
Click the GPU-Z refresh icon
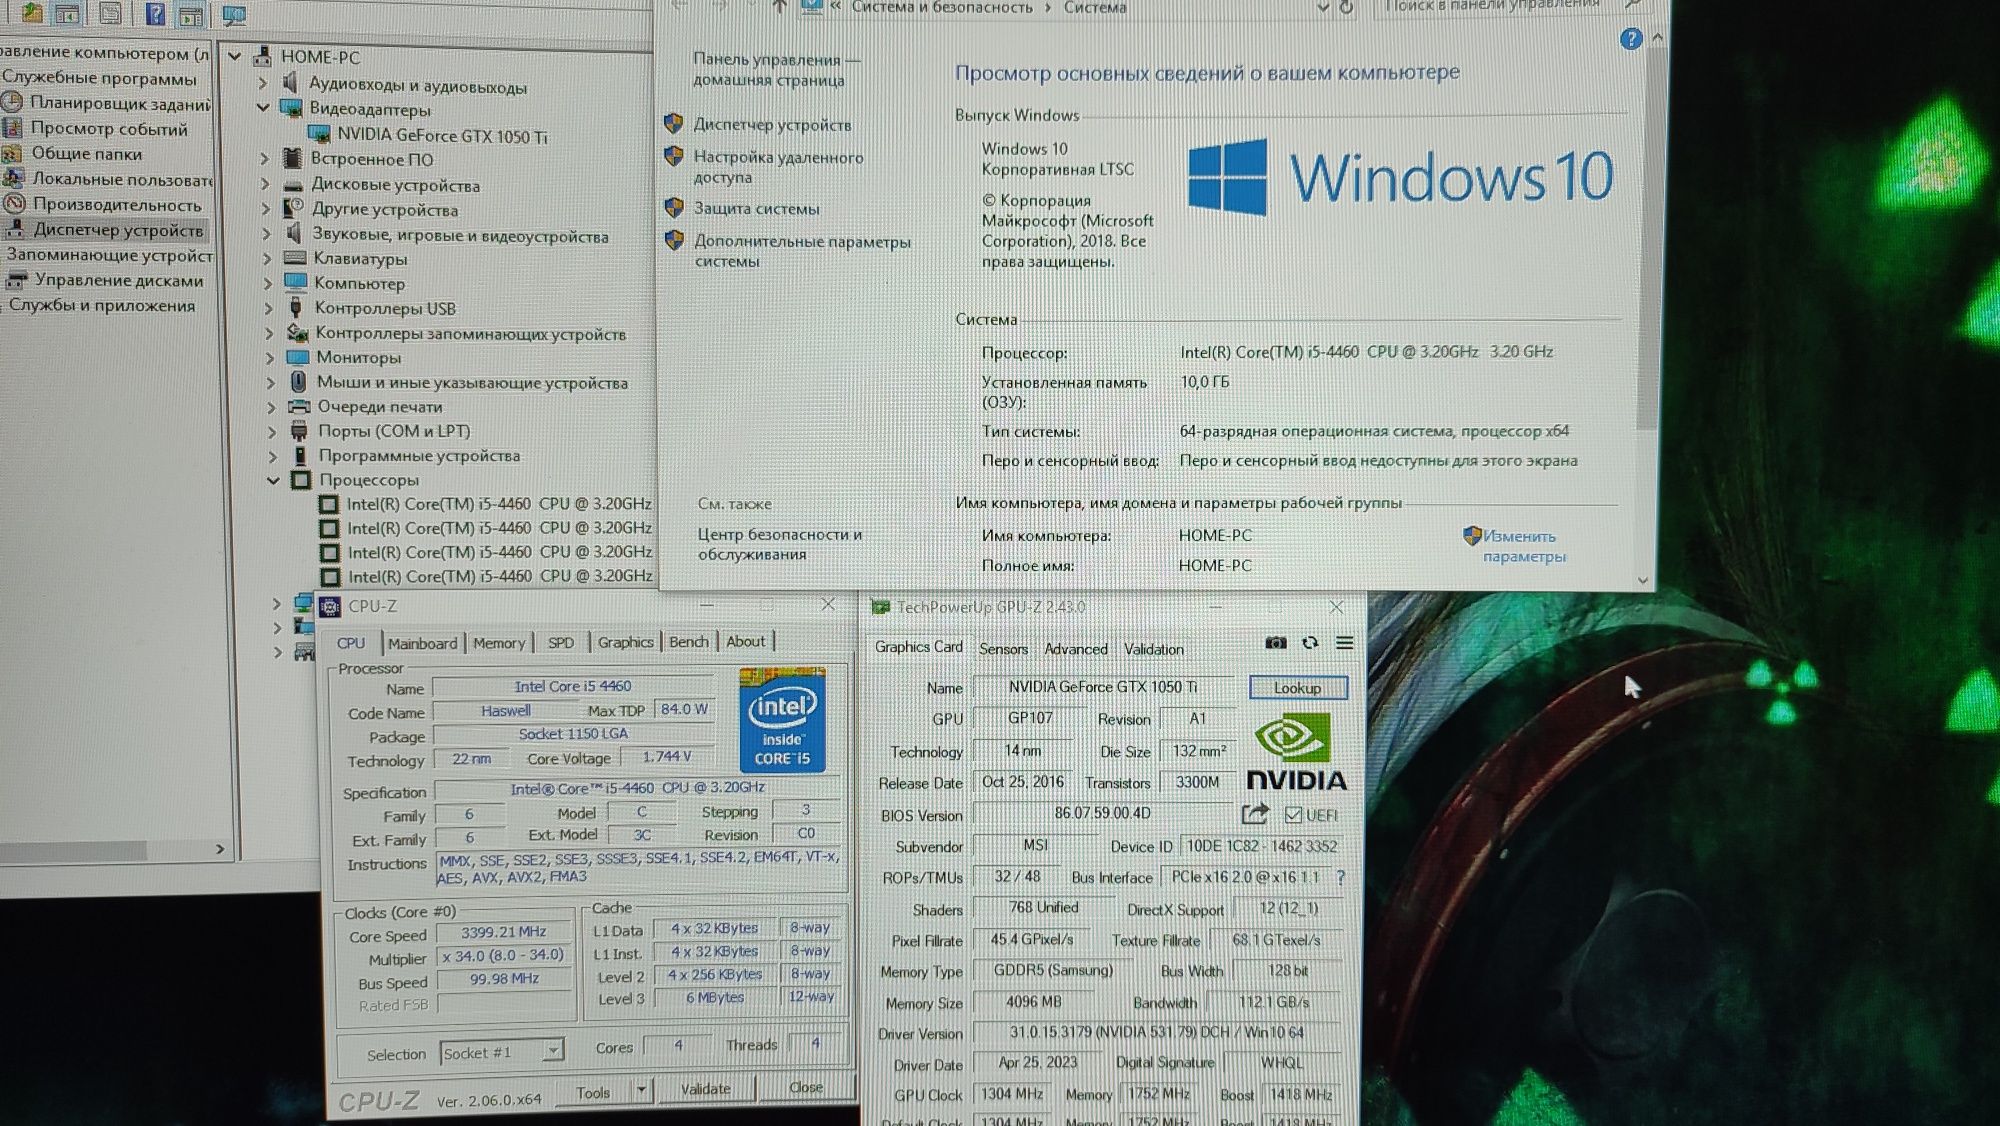coord(1310,643)
